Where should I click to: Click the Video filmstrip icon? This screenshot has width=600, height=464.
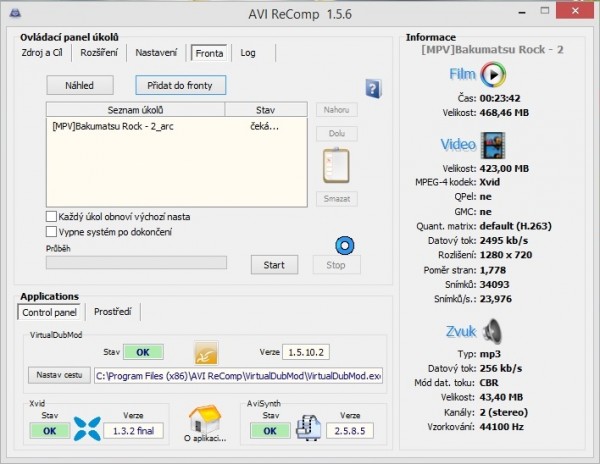click(x=493, y=145)
